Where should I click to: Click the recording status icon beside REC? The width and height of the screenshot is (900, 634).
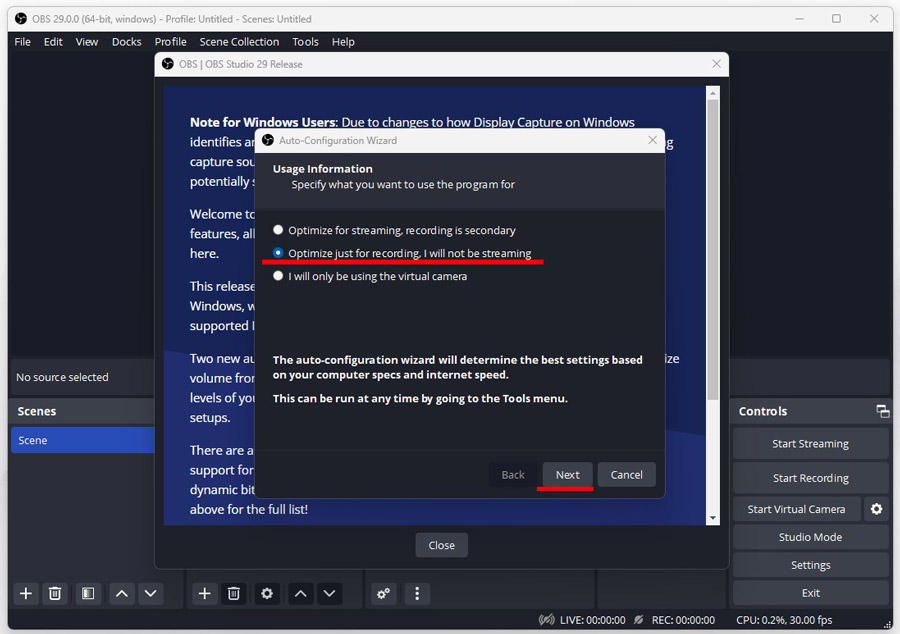[638, 620]
